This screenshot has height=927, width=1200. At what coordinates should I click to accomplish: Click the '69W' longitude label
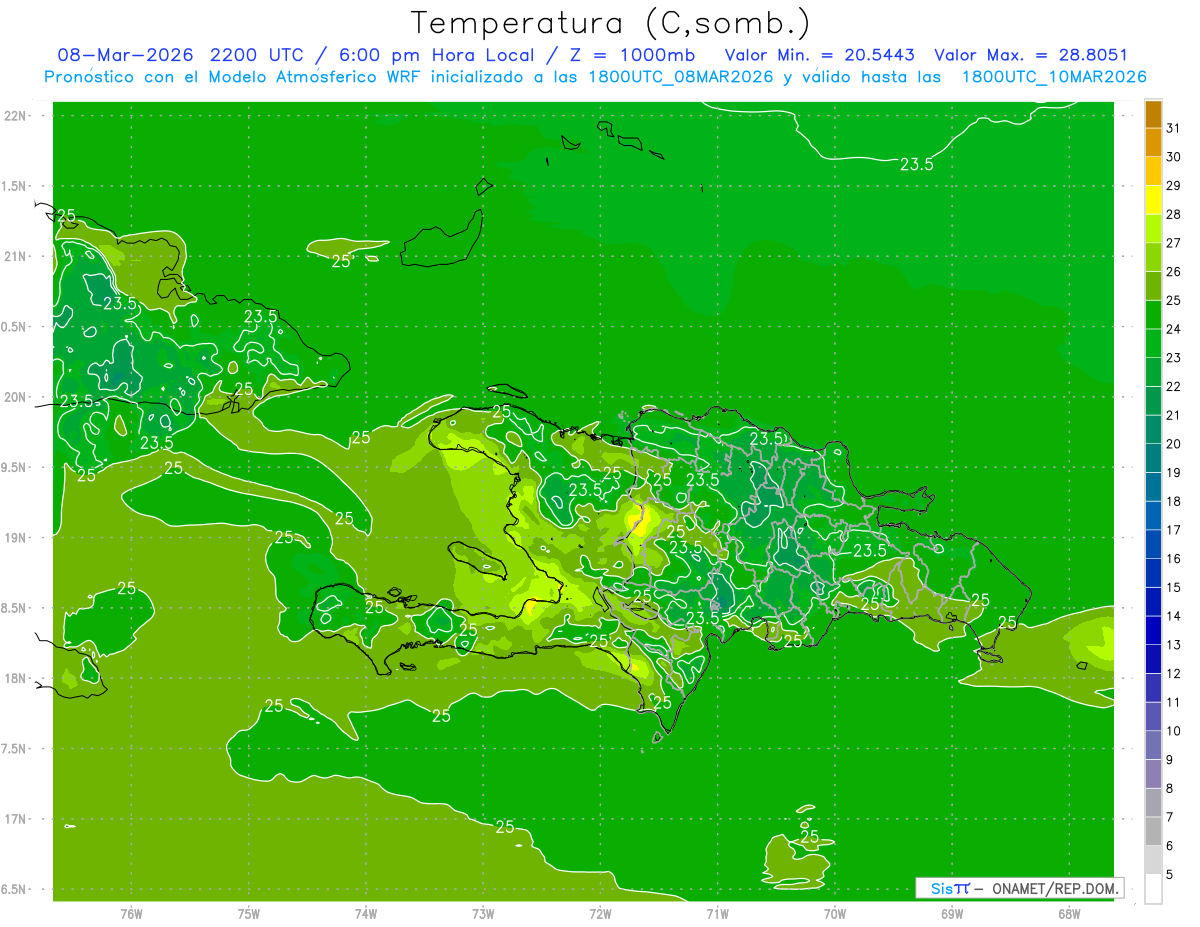tap(952, 913)
